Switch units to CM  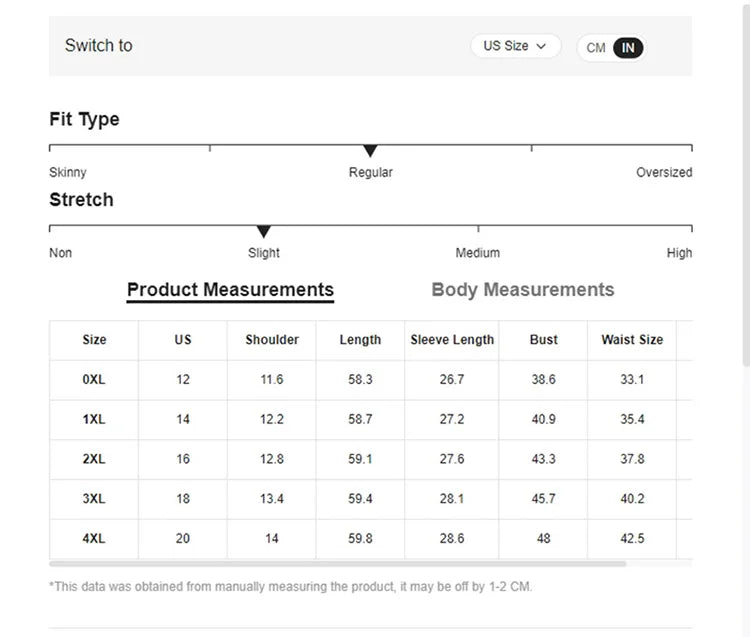click(596, 48)
